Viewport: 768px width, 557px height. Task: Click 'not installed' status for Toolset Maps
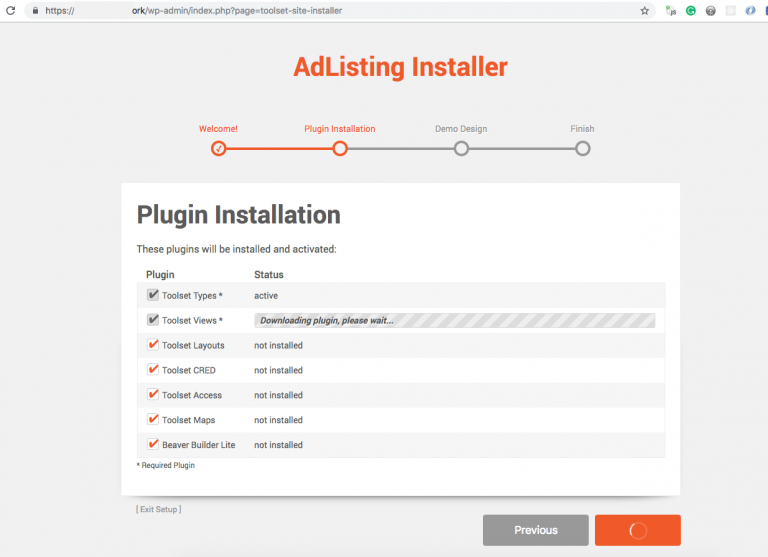coord(278,420)
